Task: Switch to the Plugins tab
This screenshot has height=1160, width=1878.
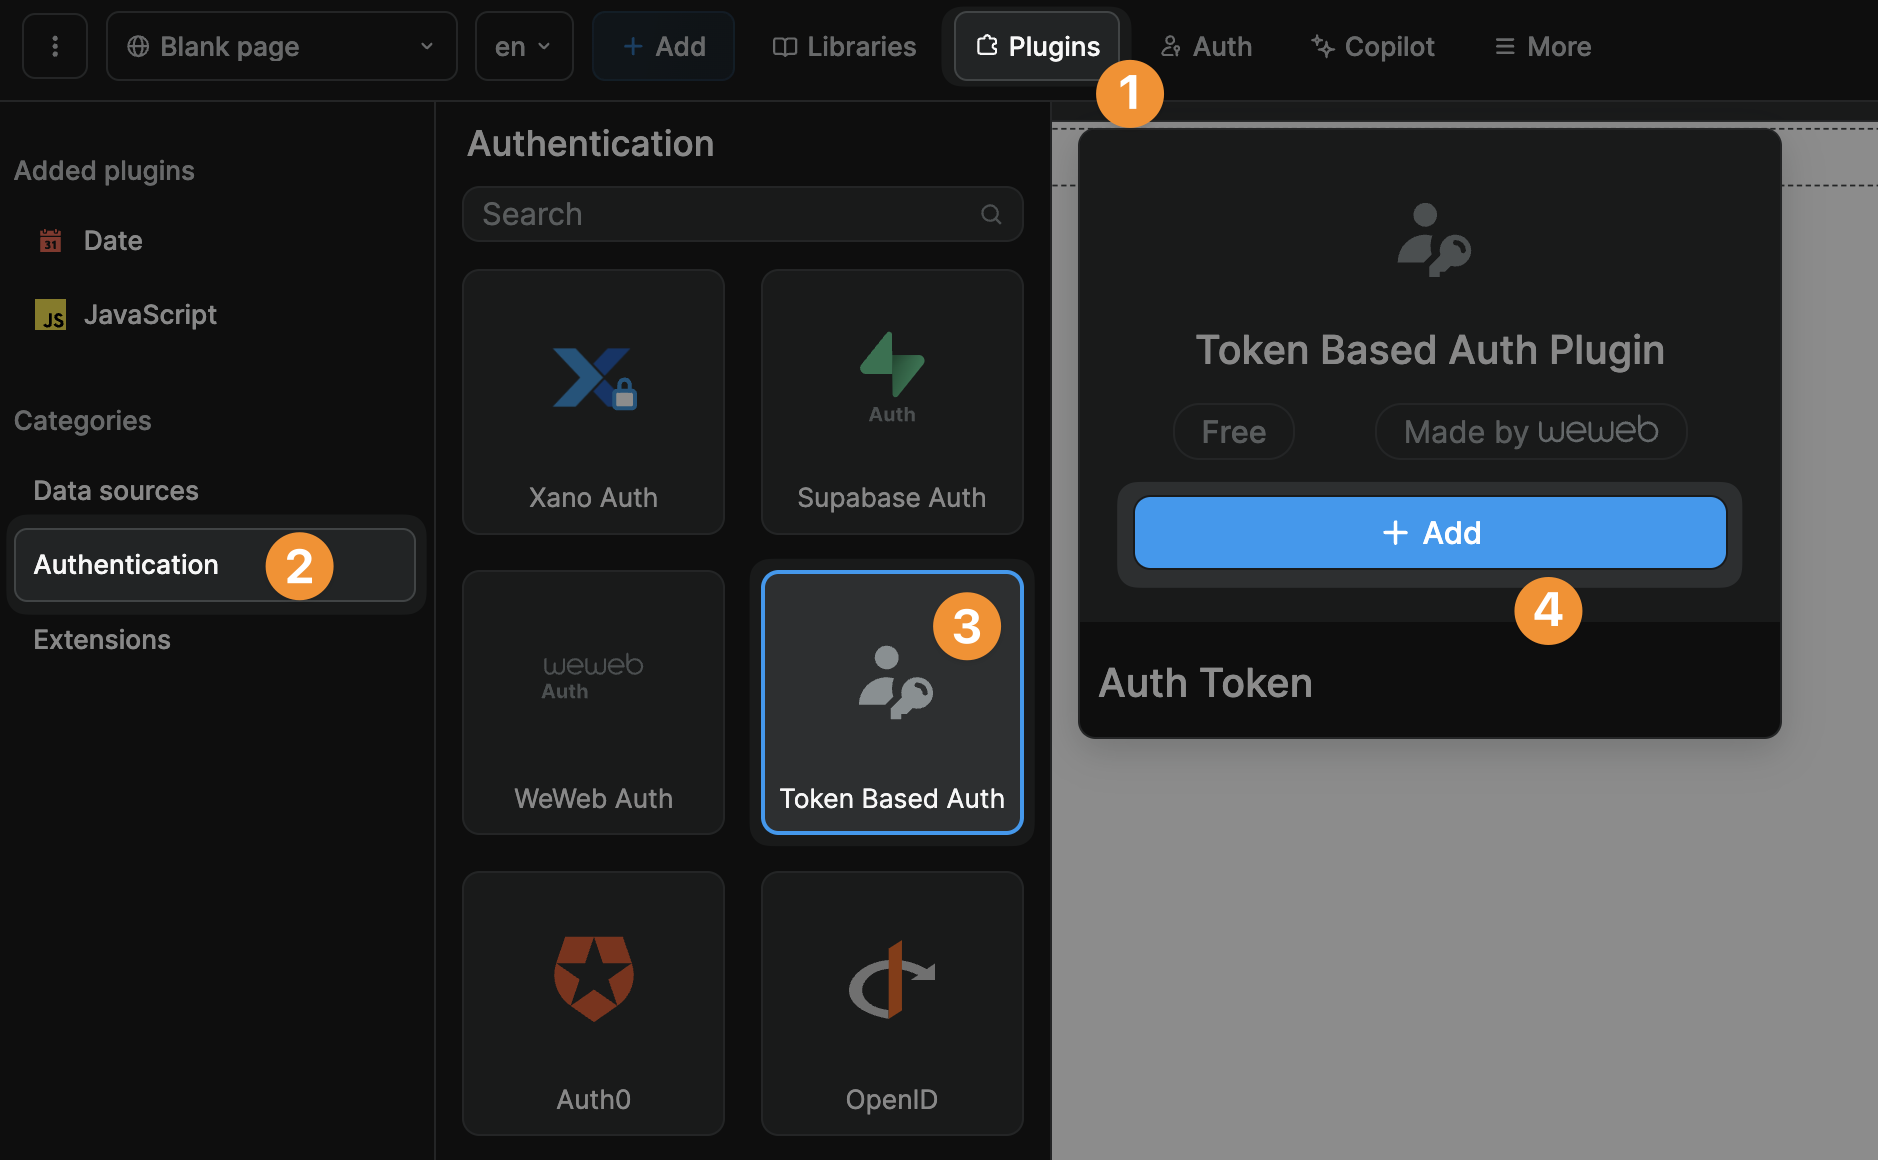Action: [1036, 46]
